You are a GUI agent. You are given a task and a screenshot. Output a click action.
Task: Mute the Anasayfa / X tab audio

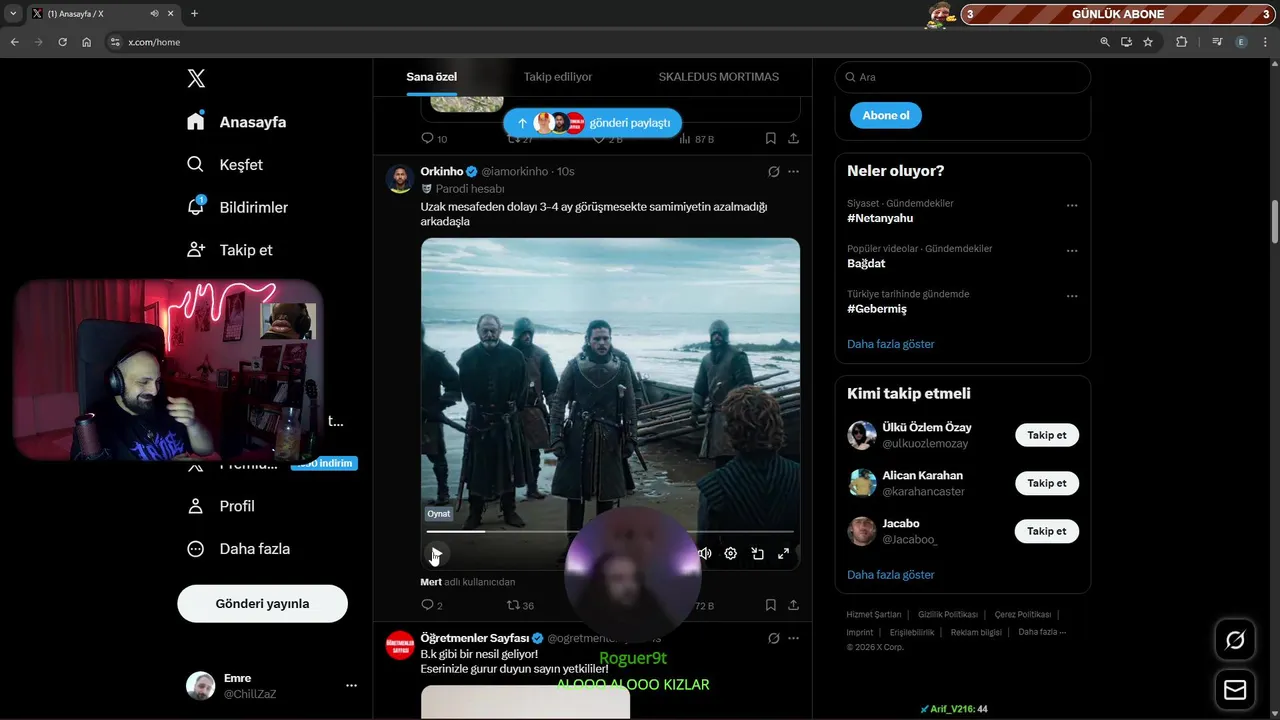click(154, 13)
